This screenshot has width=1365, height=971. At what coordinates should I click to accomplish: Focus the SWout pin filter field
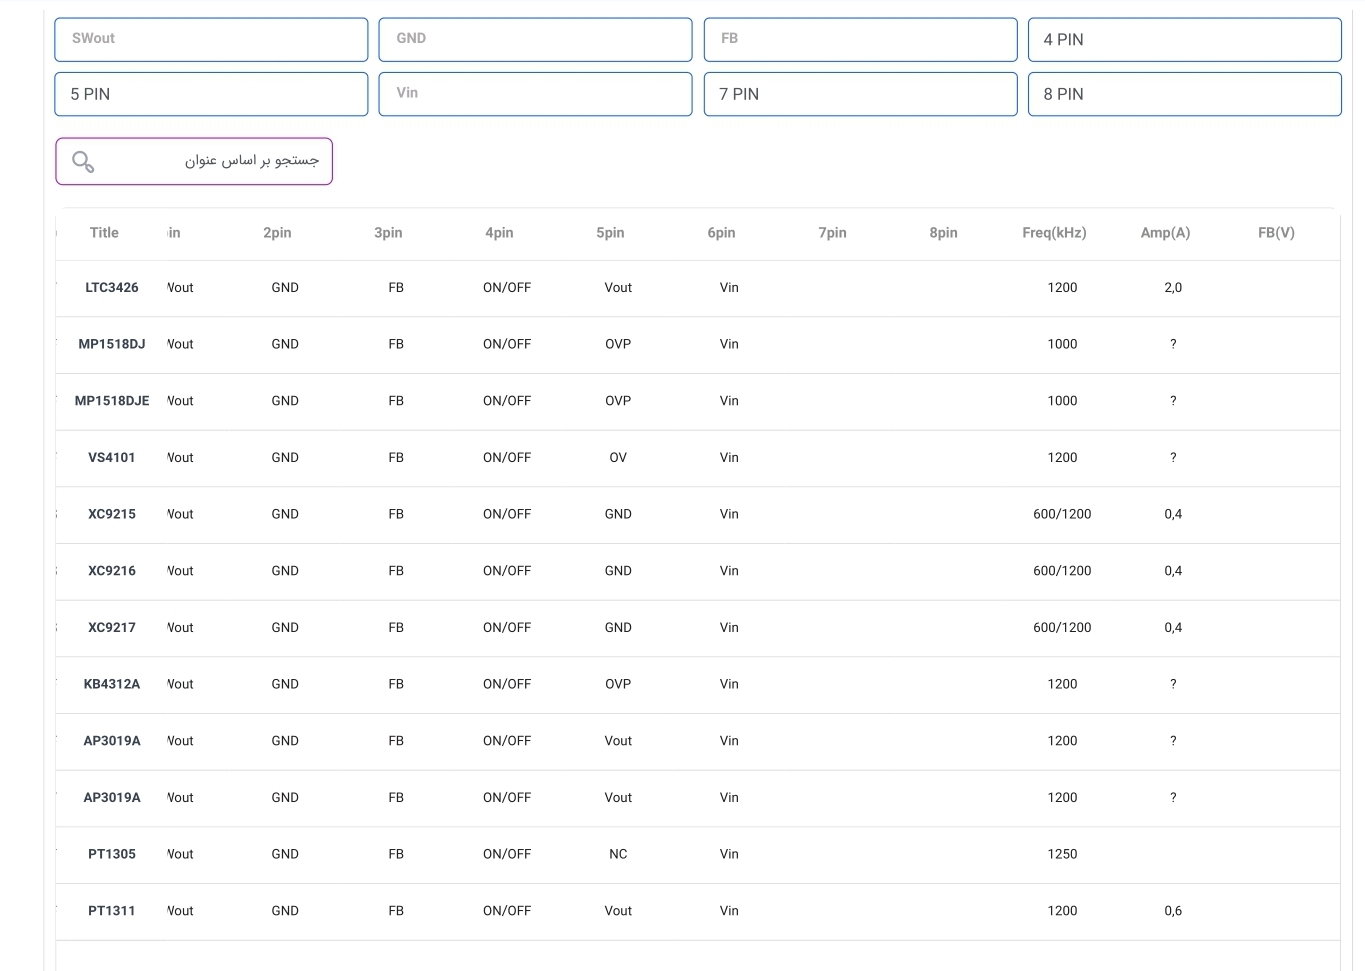[211, 39]
